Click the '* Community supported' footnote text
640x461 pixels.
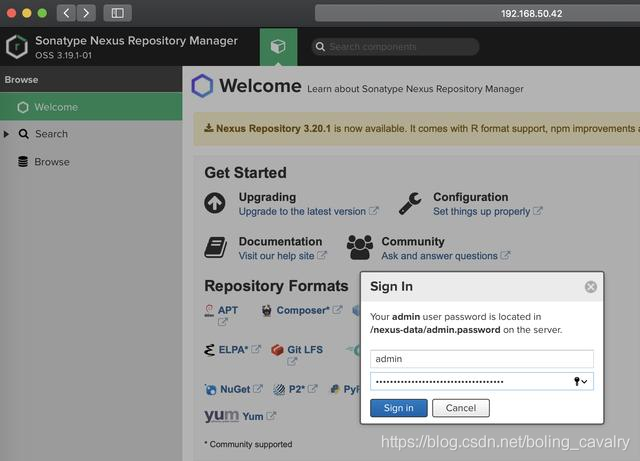coord(248,444)
